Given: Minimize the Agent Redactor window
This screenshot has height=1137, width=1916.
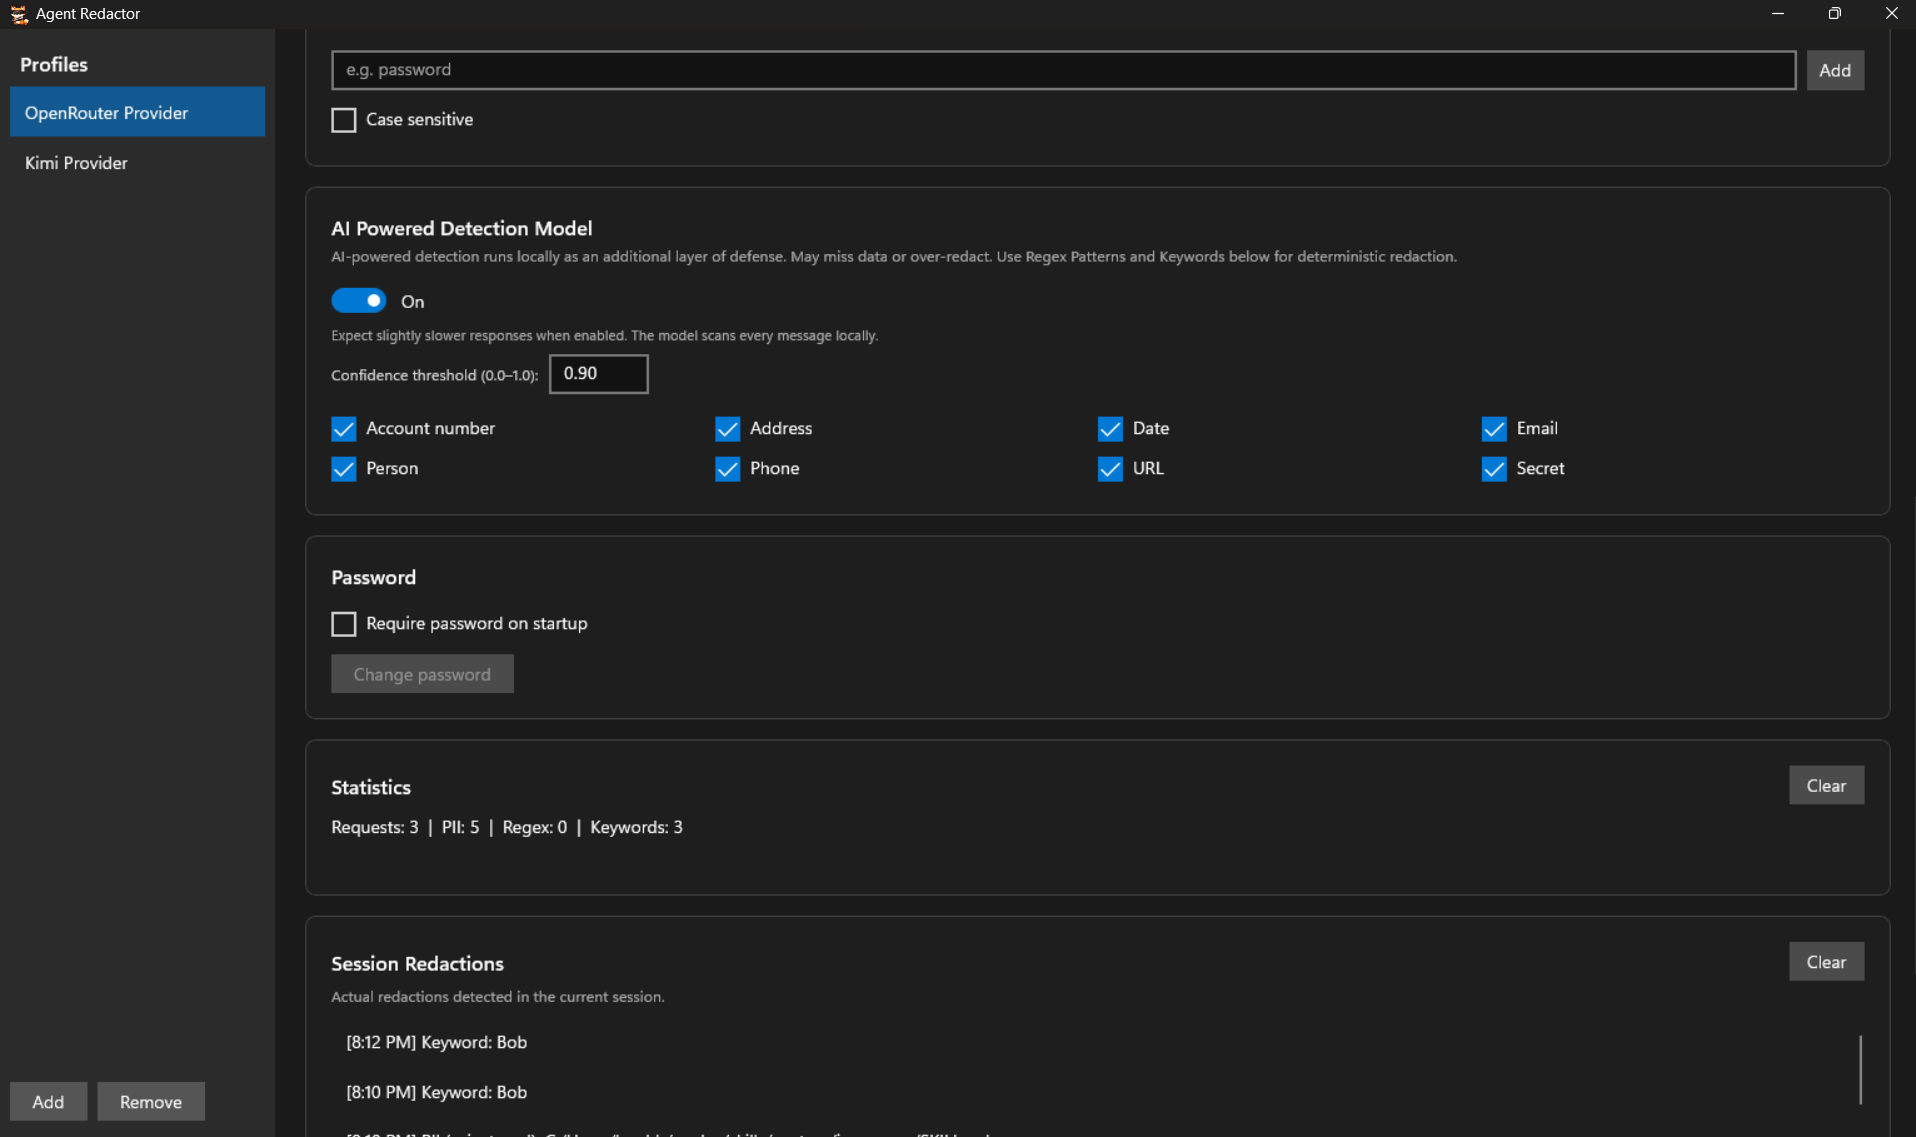Looking at the screenshot, I should tap(1778, 14).
